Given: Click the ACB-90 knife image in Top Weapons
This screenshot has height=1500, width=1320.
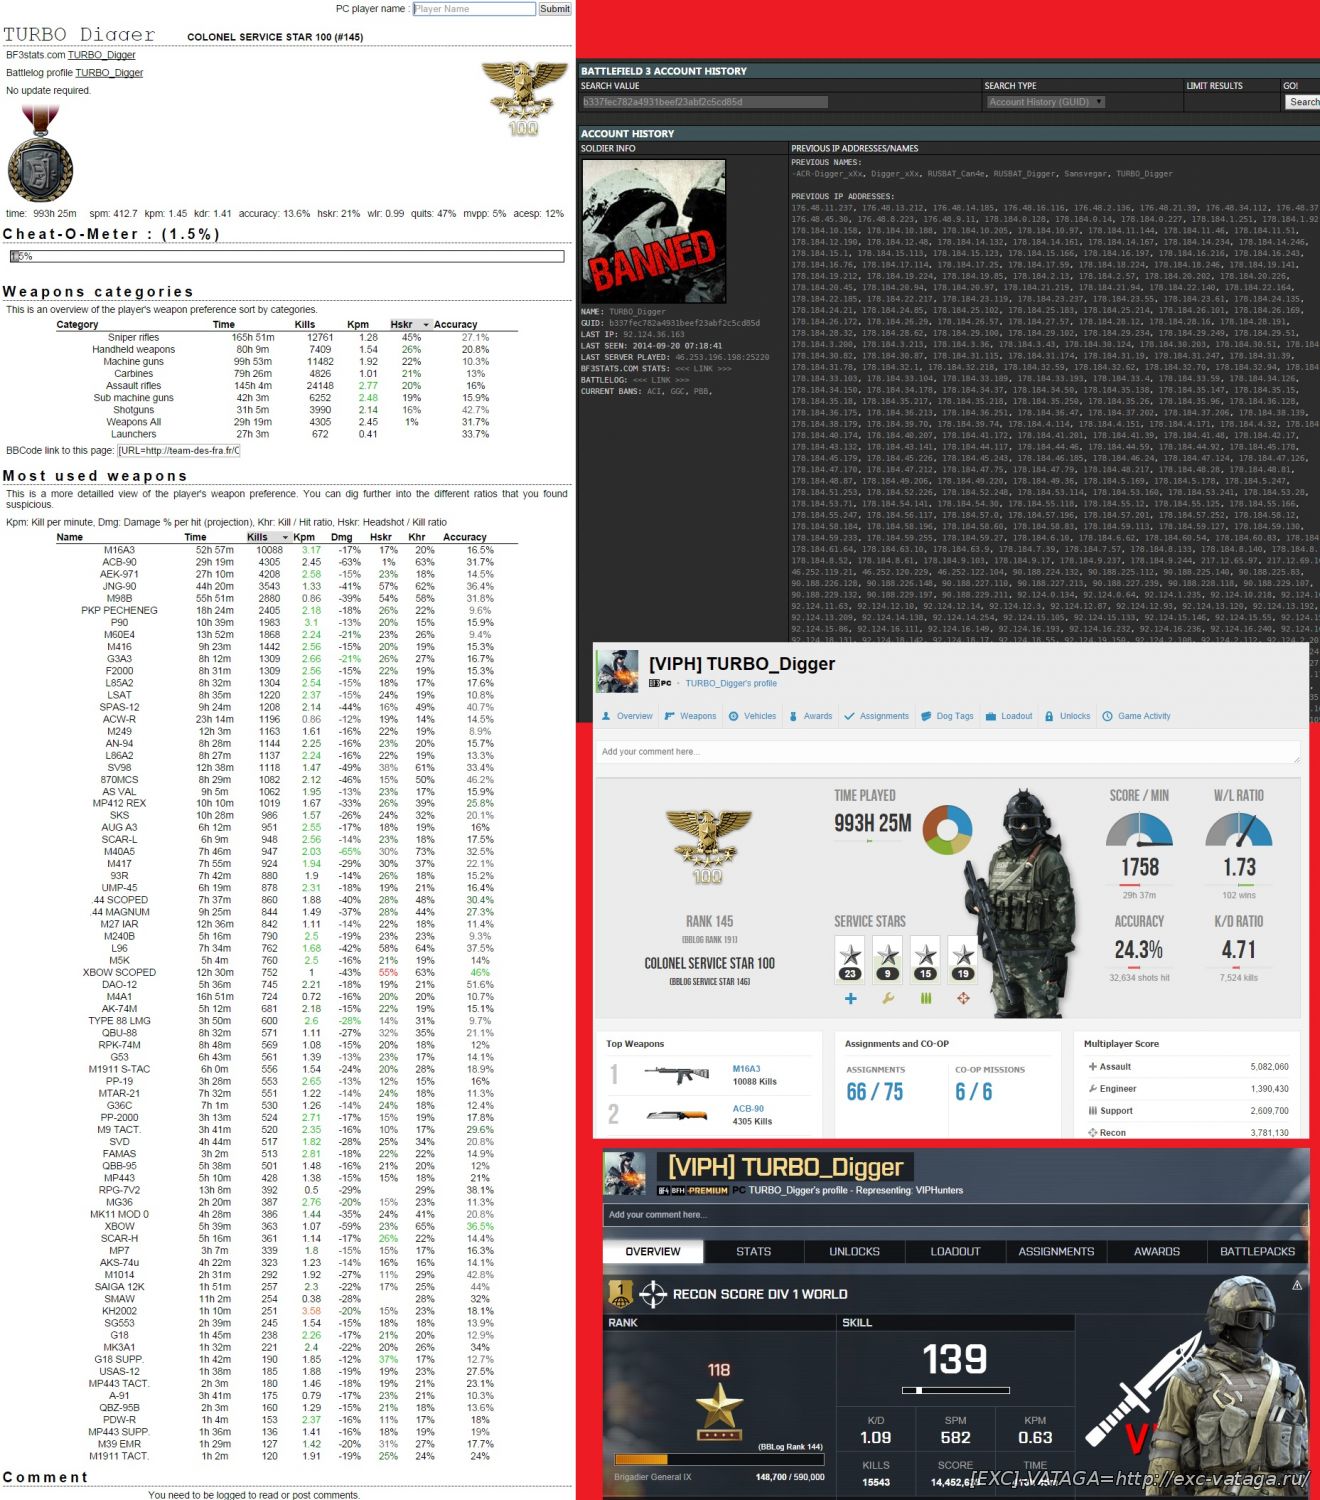Looking at the screenshot, I should [x=677, y=1114].
